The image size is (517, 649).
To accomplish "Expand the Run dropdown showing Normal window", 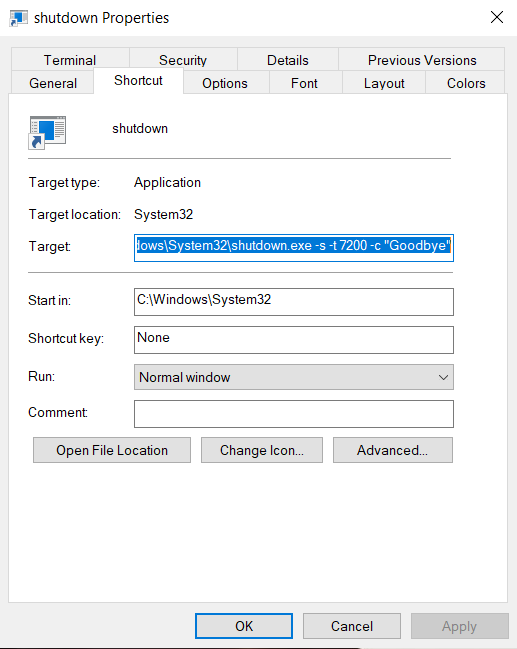I will pos(294,377).
